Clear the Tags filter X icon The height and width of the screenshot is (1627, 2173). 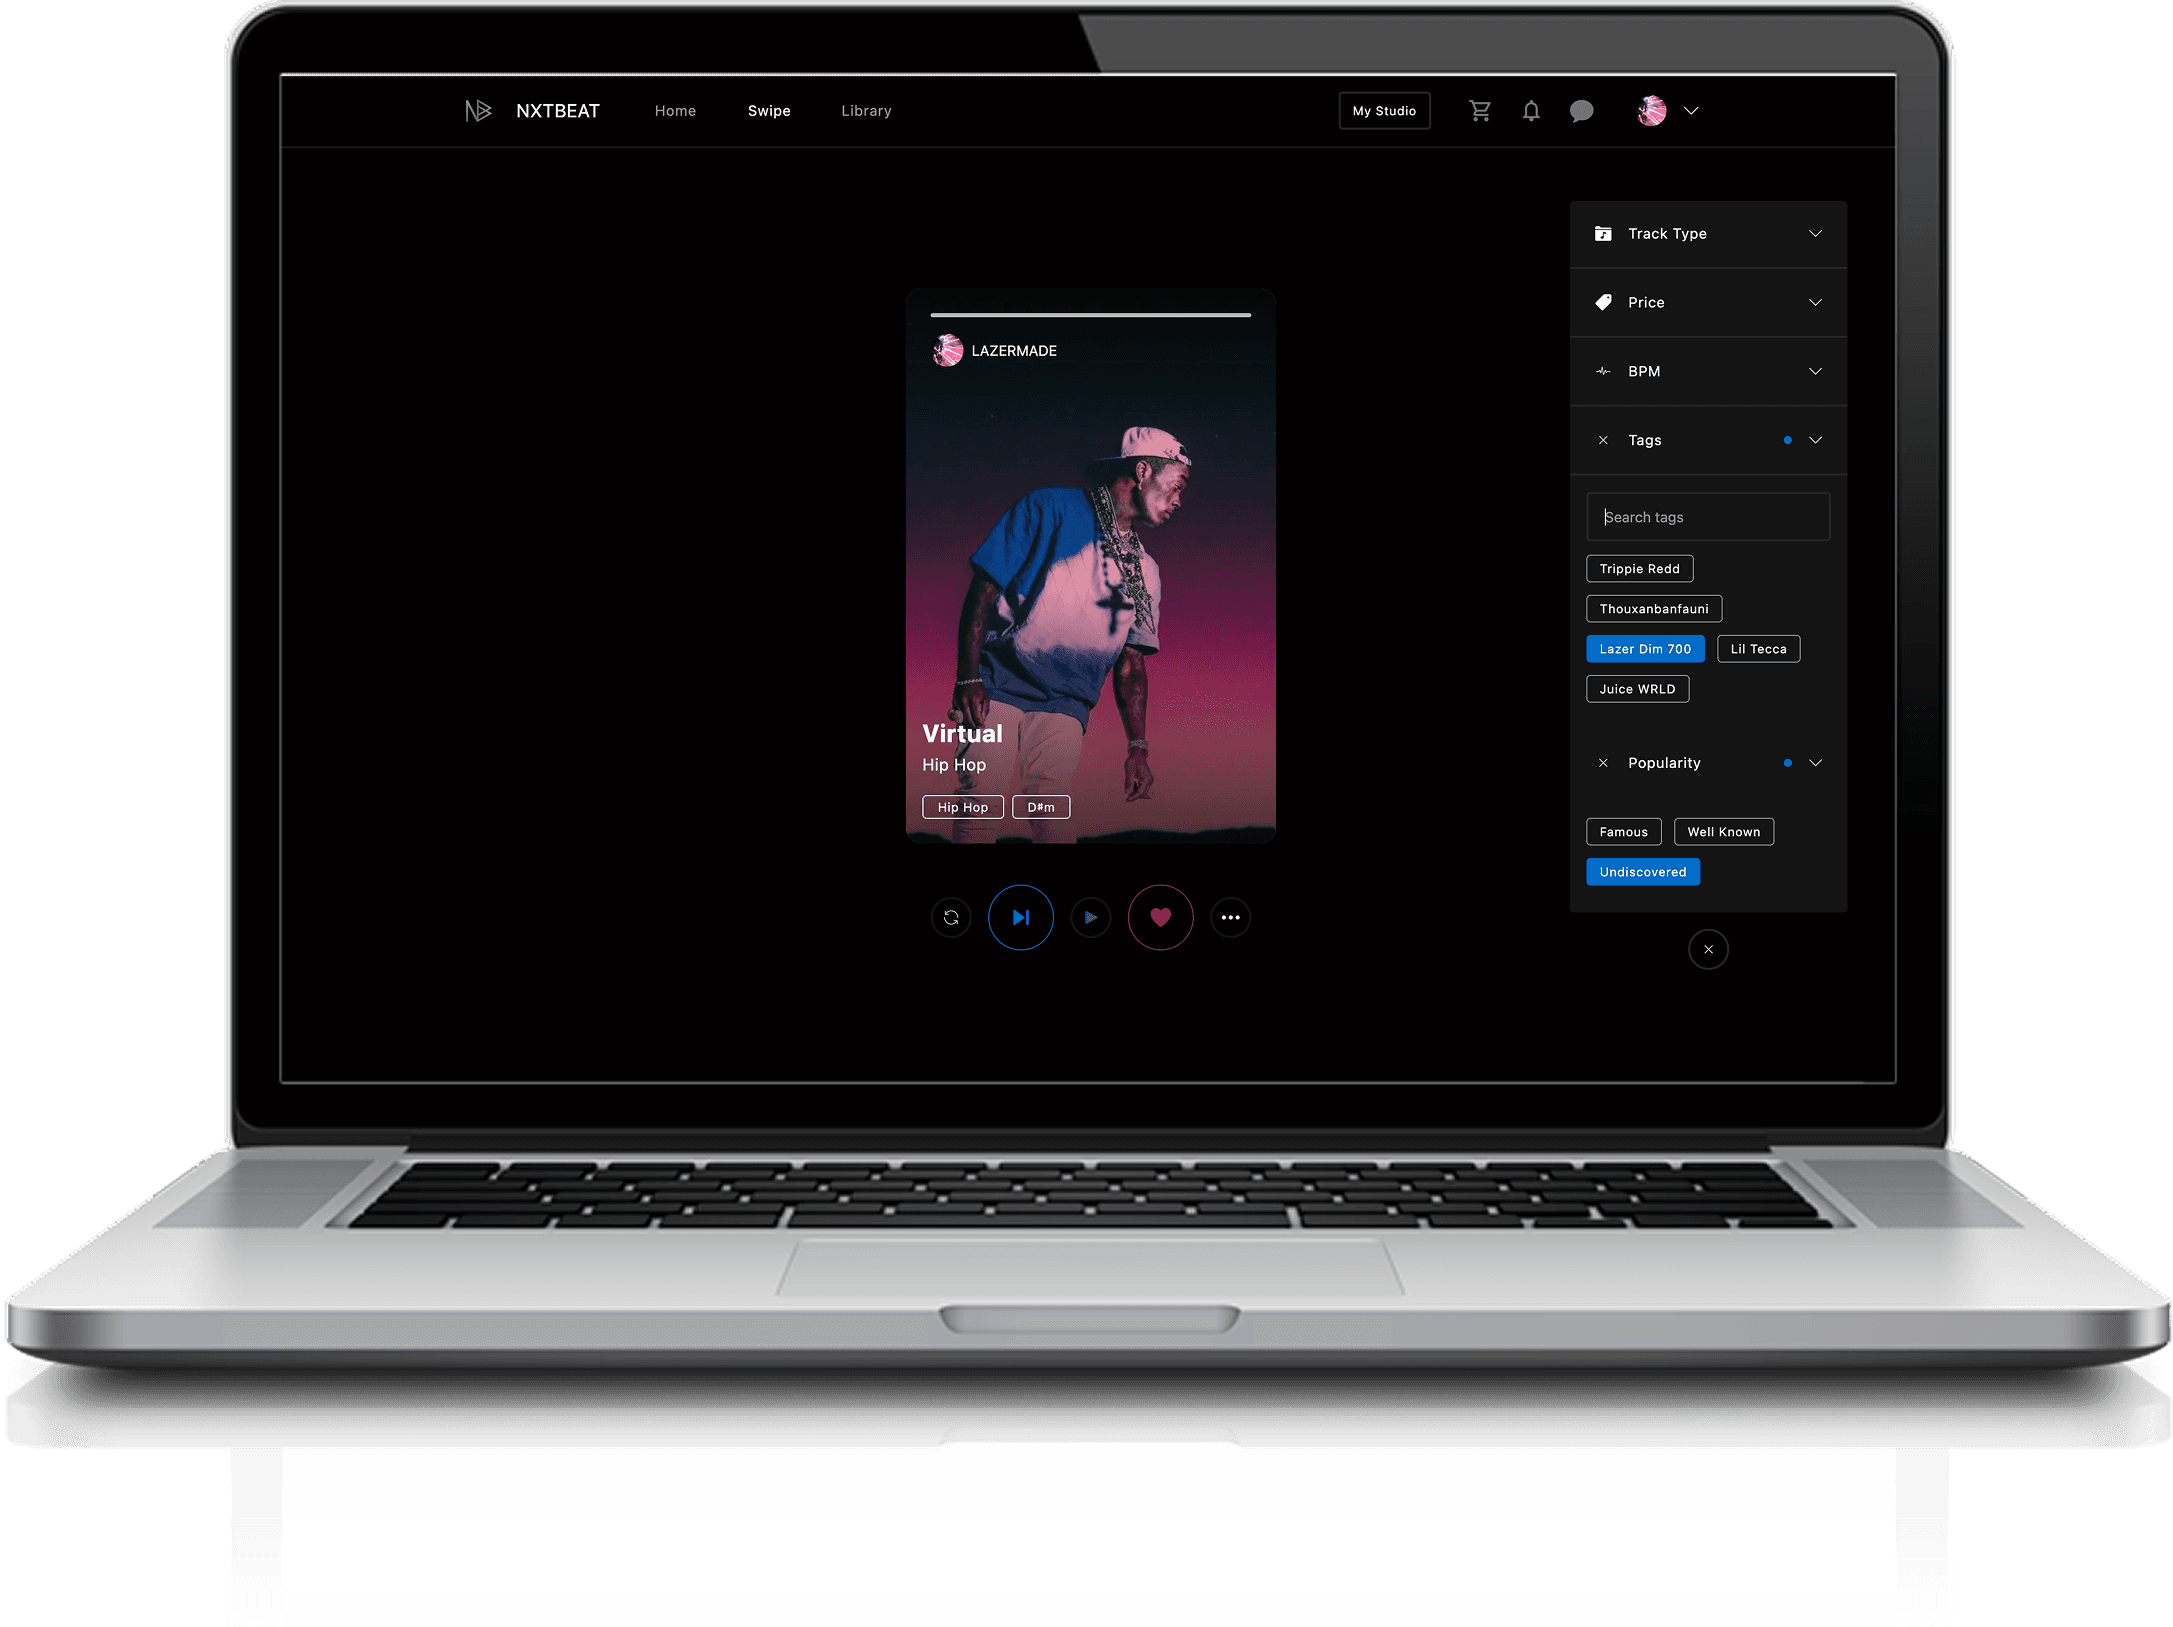[x=1603, y=440]
